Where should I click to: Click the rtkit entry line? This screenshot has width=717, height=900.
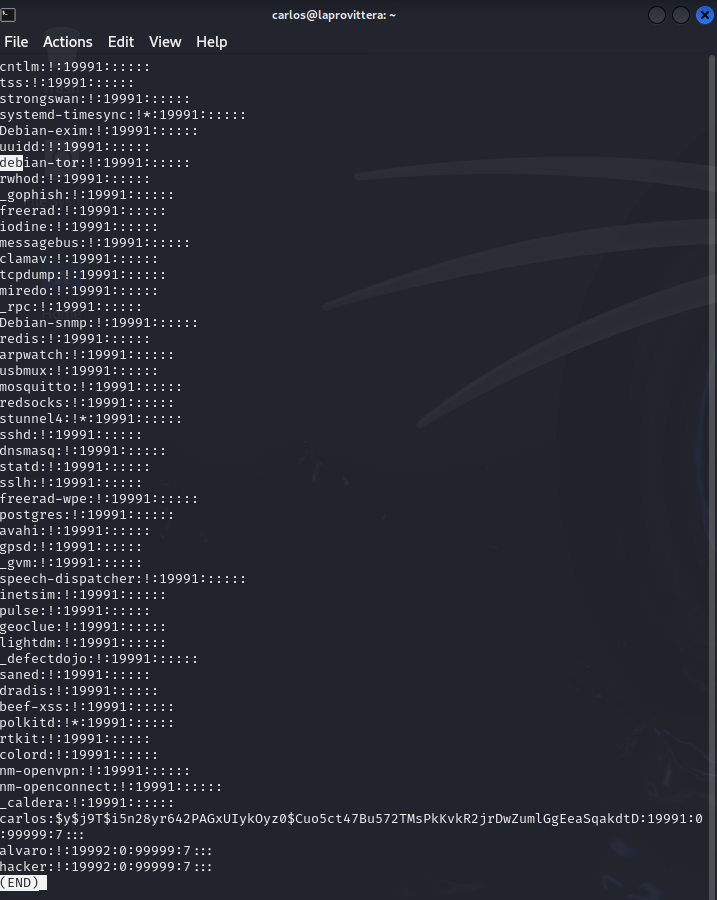pyautogui.click(x=75, y=739)
